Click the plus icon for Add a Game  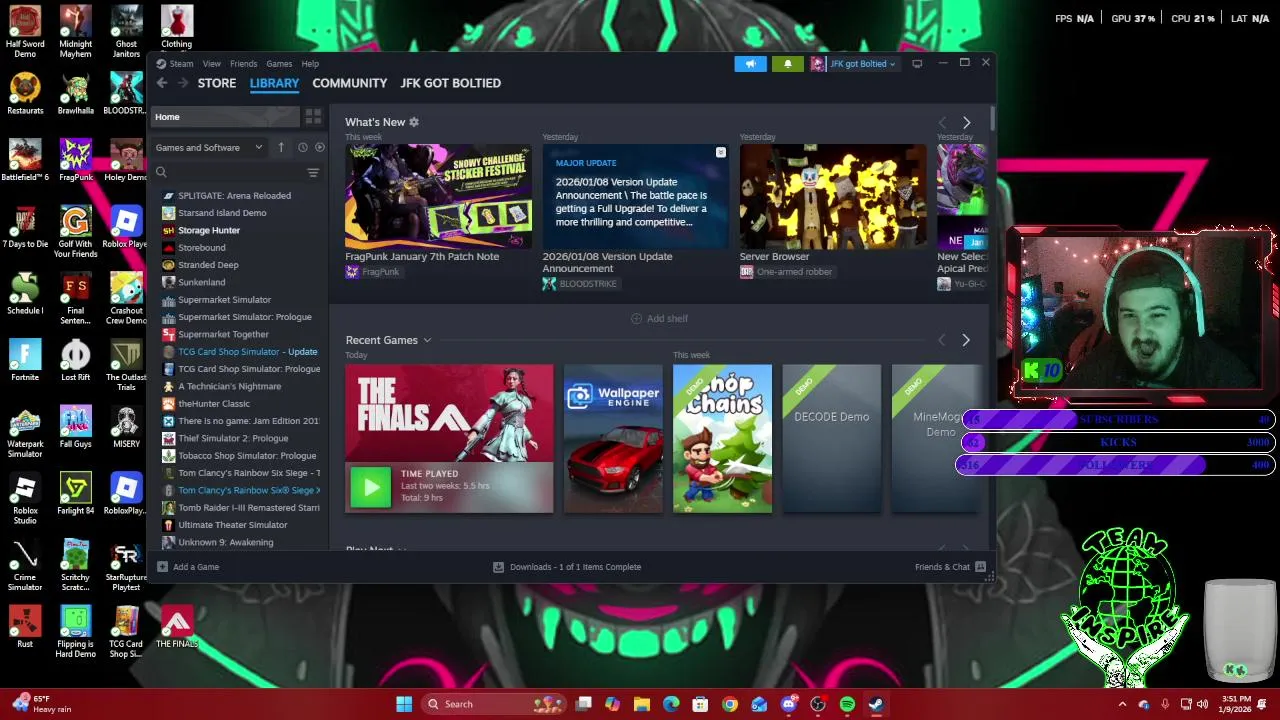(x=162, y=567)
